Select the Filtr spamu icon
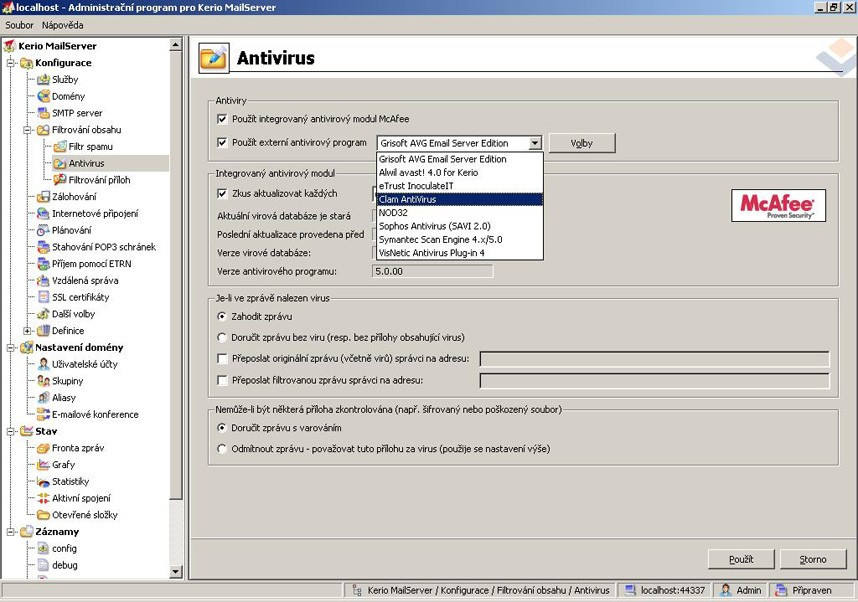The image size is (858, 602). pos(60,147)
